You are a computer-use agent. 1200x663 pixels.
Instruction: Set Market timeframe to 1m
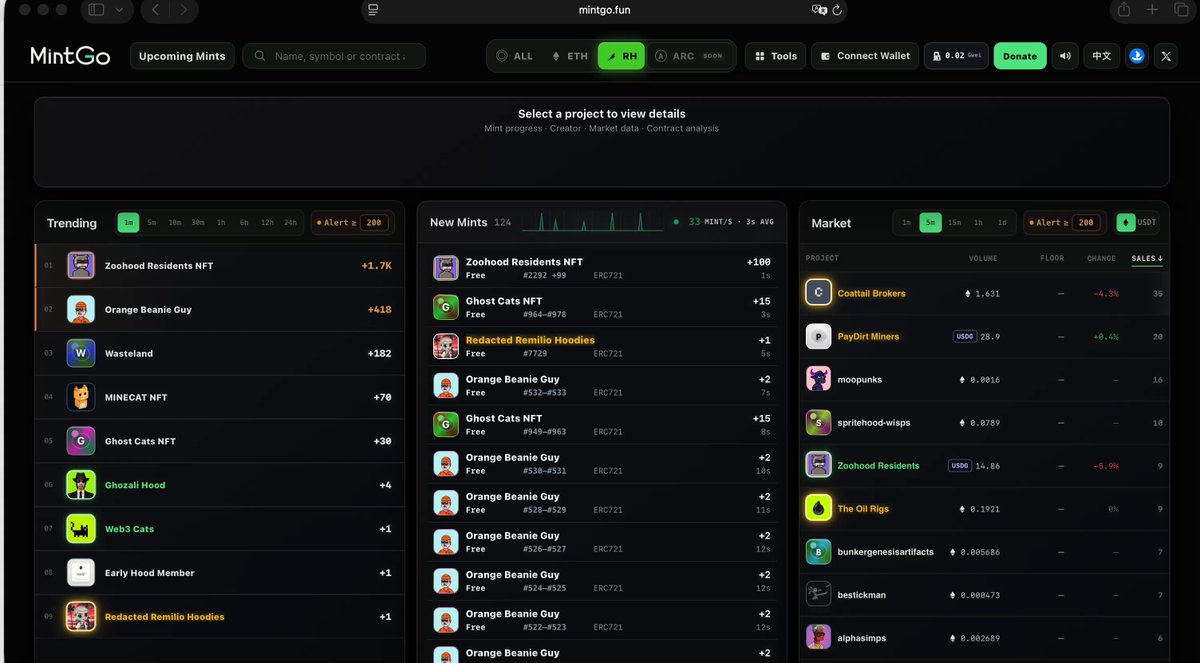coord(906,223)
